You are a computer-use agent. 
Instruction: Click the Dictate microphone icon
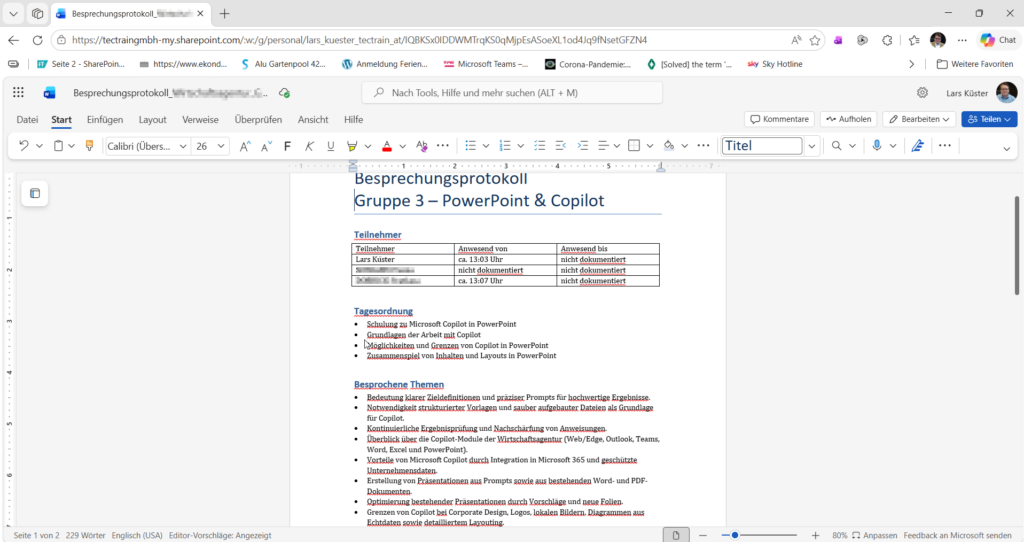point(877,146)
